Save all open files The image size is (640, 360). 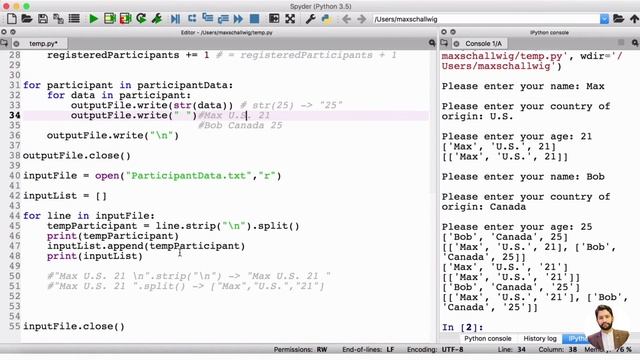click(x=58, y=19)
